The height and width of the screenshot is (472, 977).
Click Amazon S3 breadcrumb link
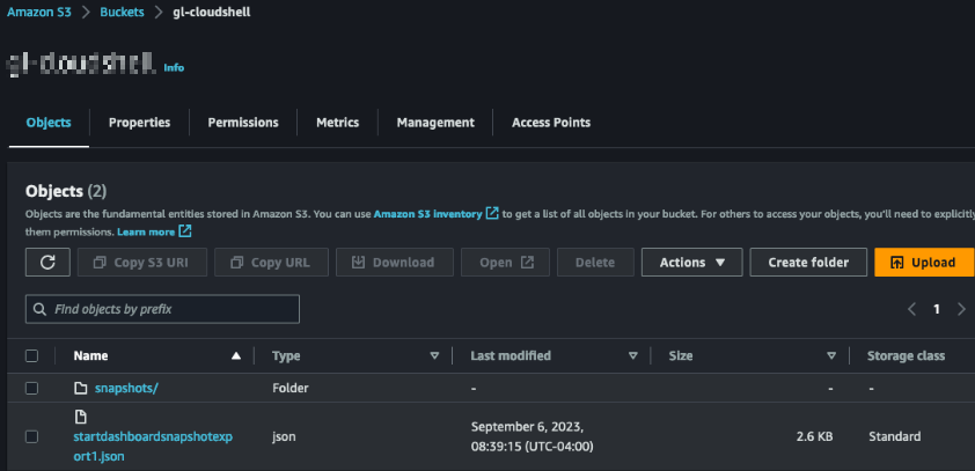39,12
